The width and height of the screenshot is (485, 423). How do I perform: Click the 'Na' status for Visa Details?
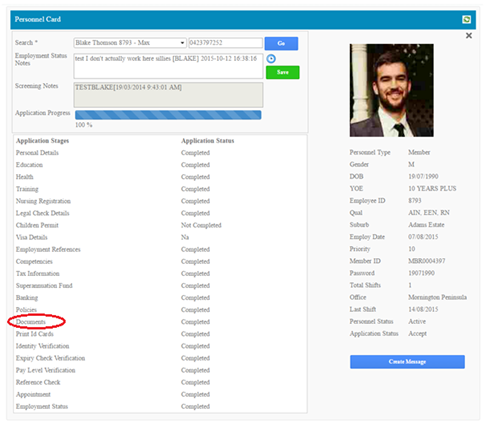pos(185,237)
